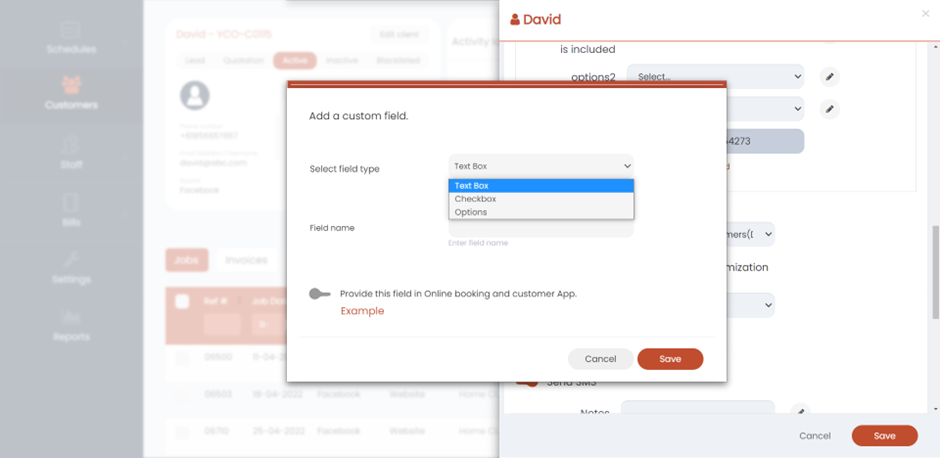This screenshot has height=458, width=940.
Task: Open the Schedules sidebar icon
Action: (71, 31)
